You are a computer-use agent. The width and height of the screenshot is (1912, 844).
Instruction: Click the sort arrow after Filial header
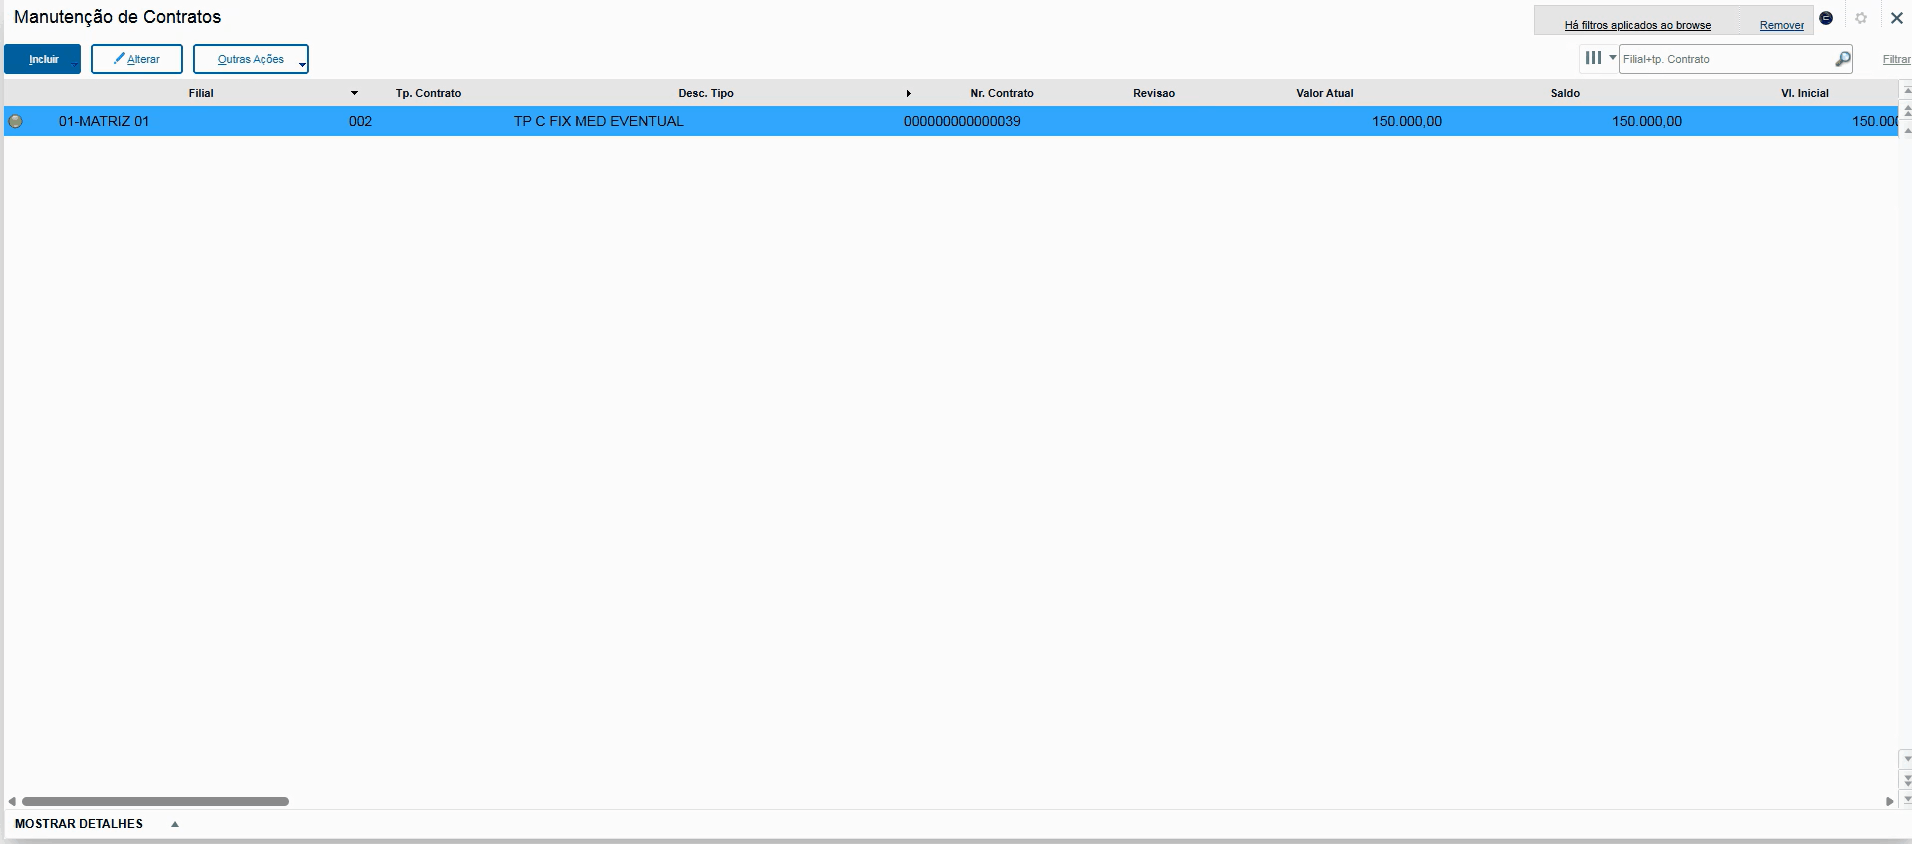[354, 93]
